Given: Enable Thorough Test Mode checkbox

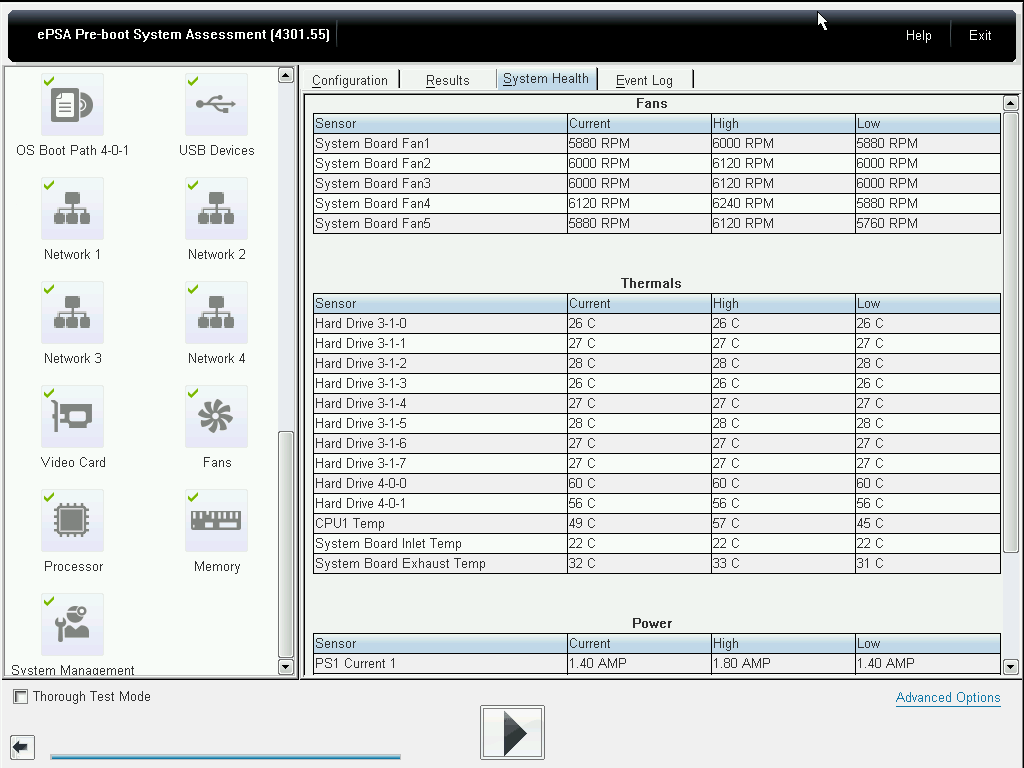Looking at the screenshot, I should [x=20, y=697].
